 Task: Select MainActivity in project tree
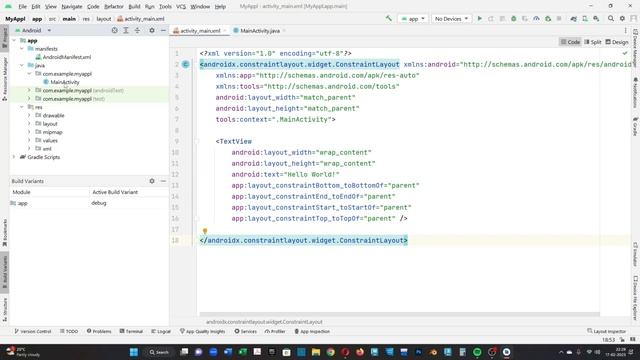point(65,82)
